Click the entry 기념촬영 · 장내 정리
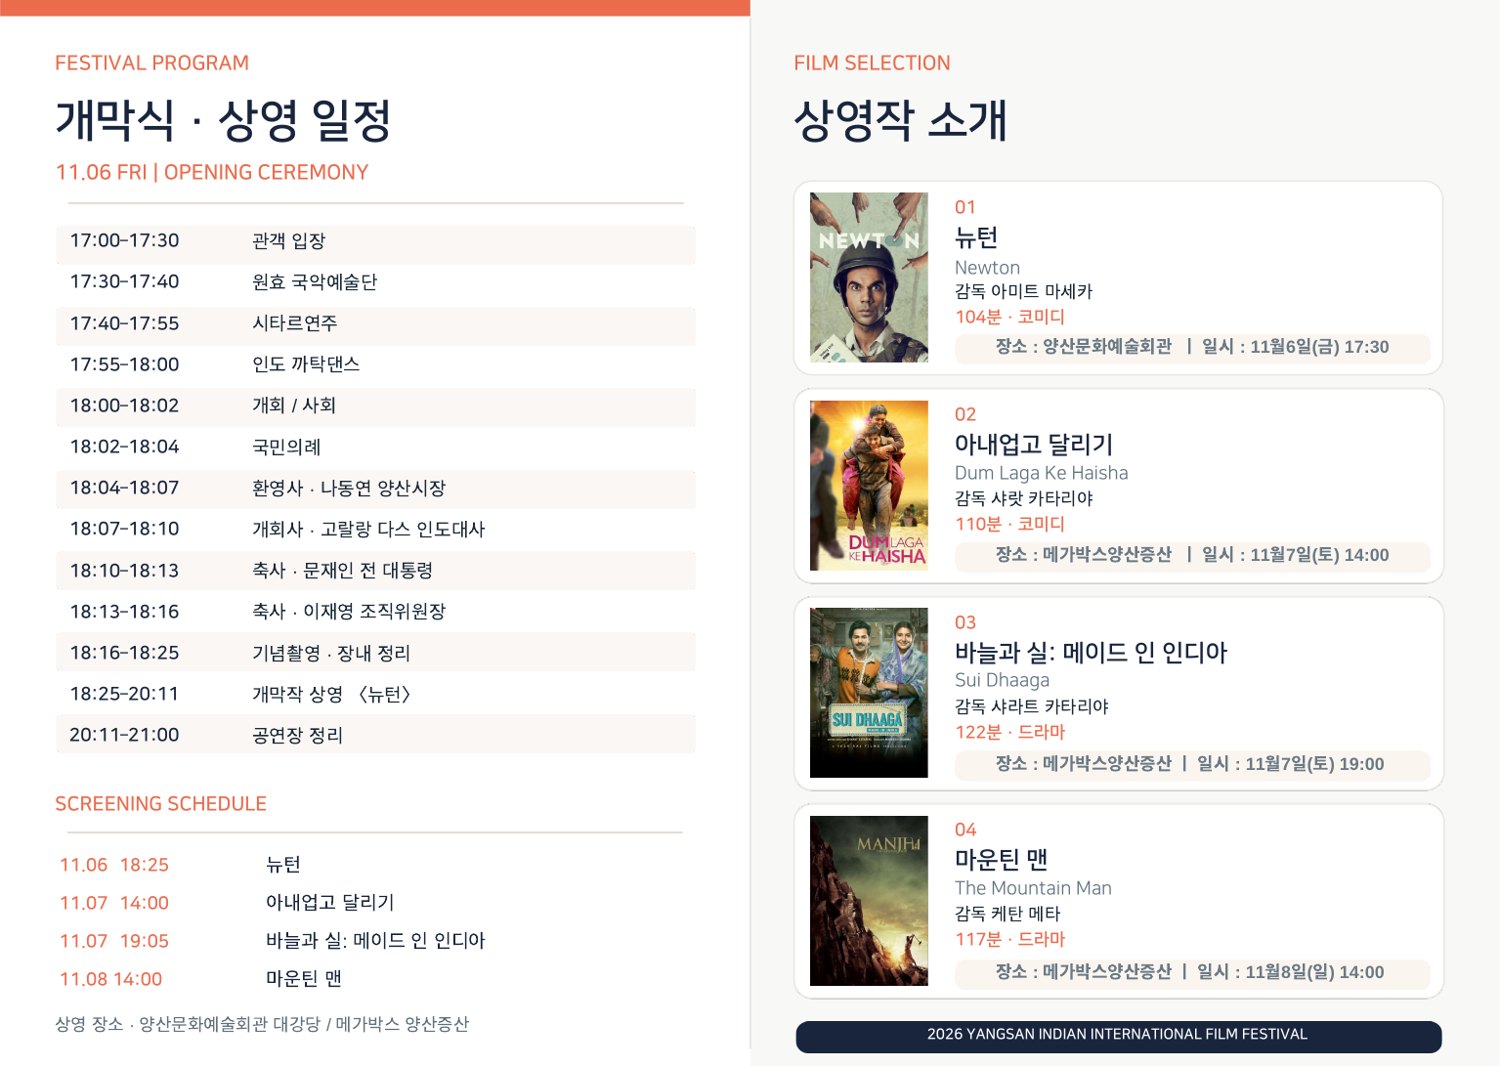This screenshot has width=1500, height=1066. [331, 653]
